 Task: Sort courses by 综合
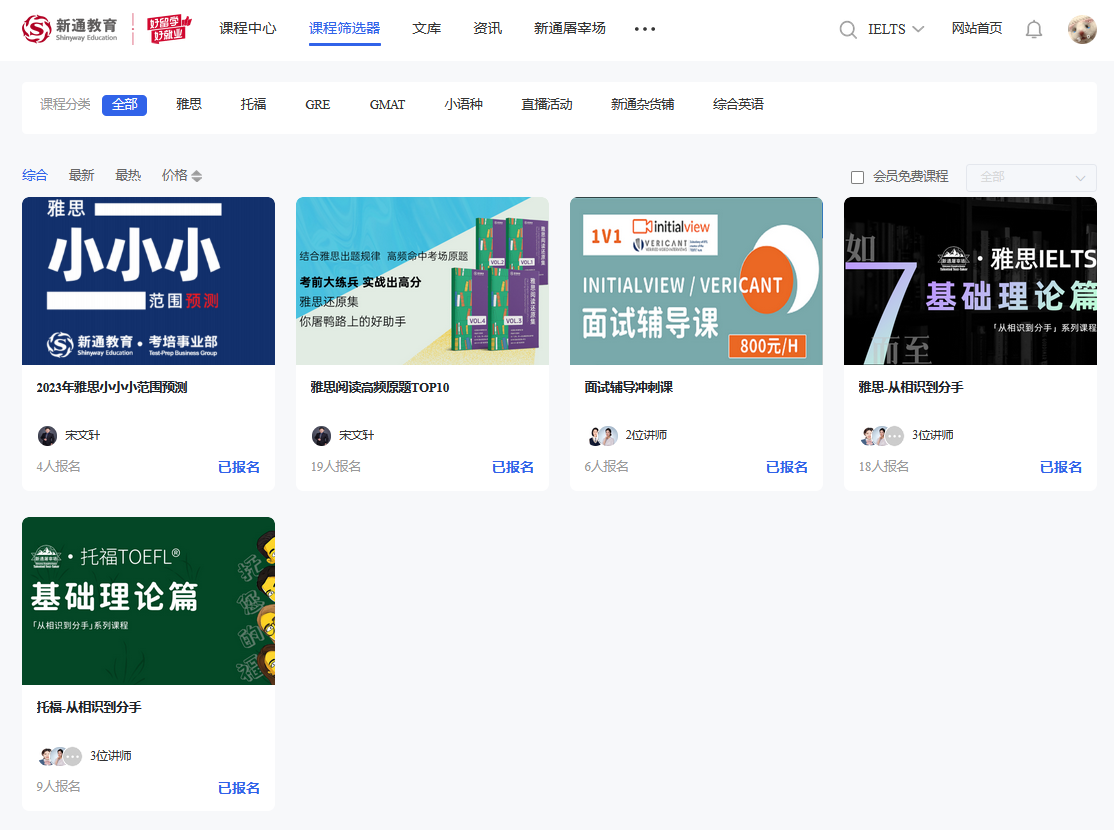tap(35, 176)
